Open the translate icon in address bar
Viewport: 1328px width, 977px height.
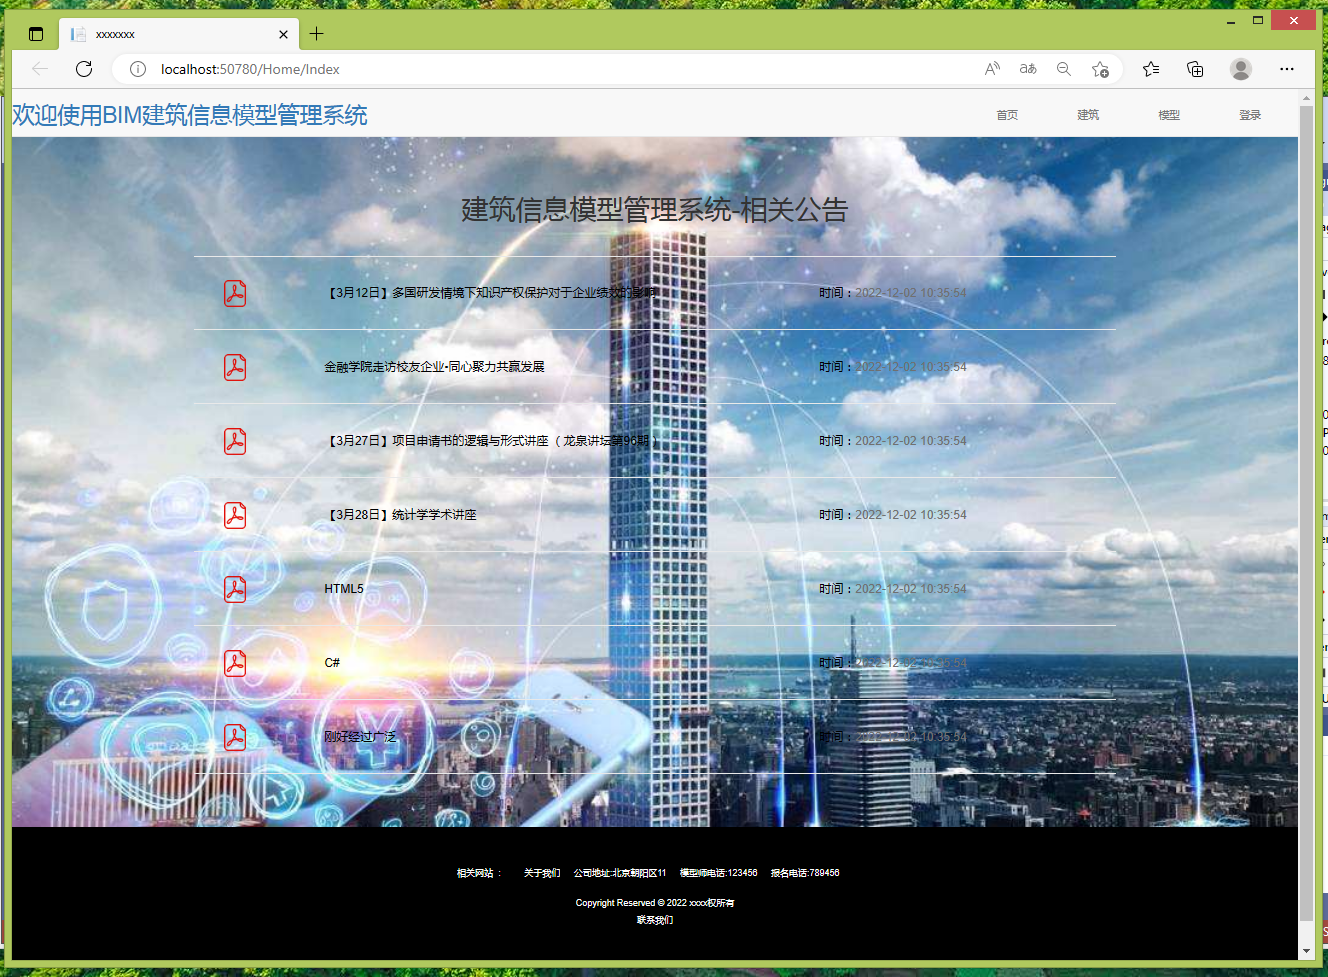(x=1028, y=69)
